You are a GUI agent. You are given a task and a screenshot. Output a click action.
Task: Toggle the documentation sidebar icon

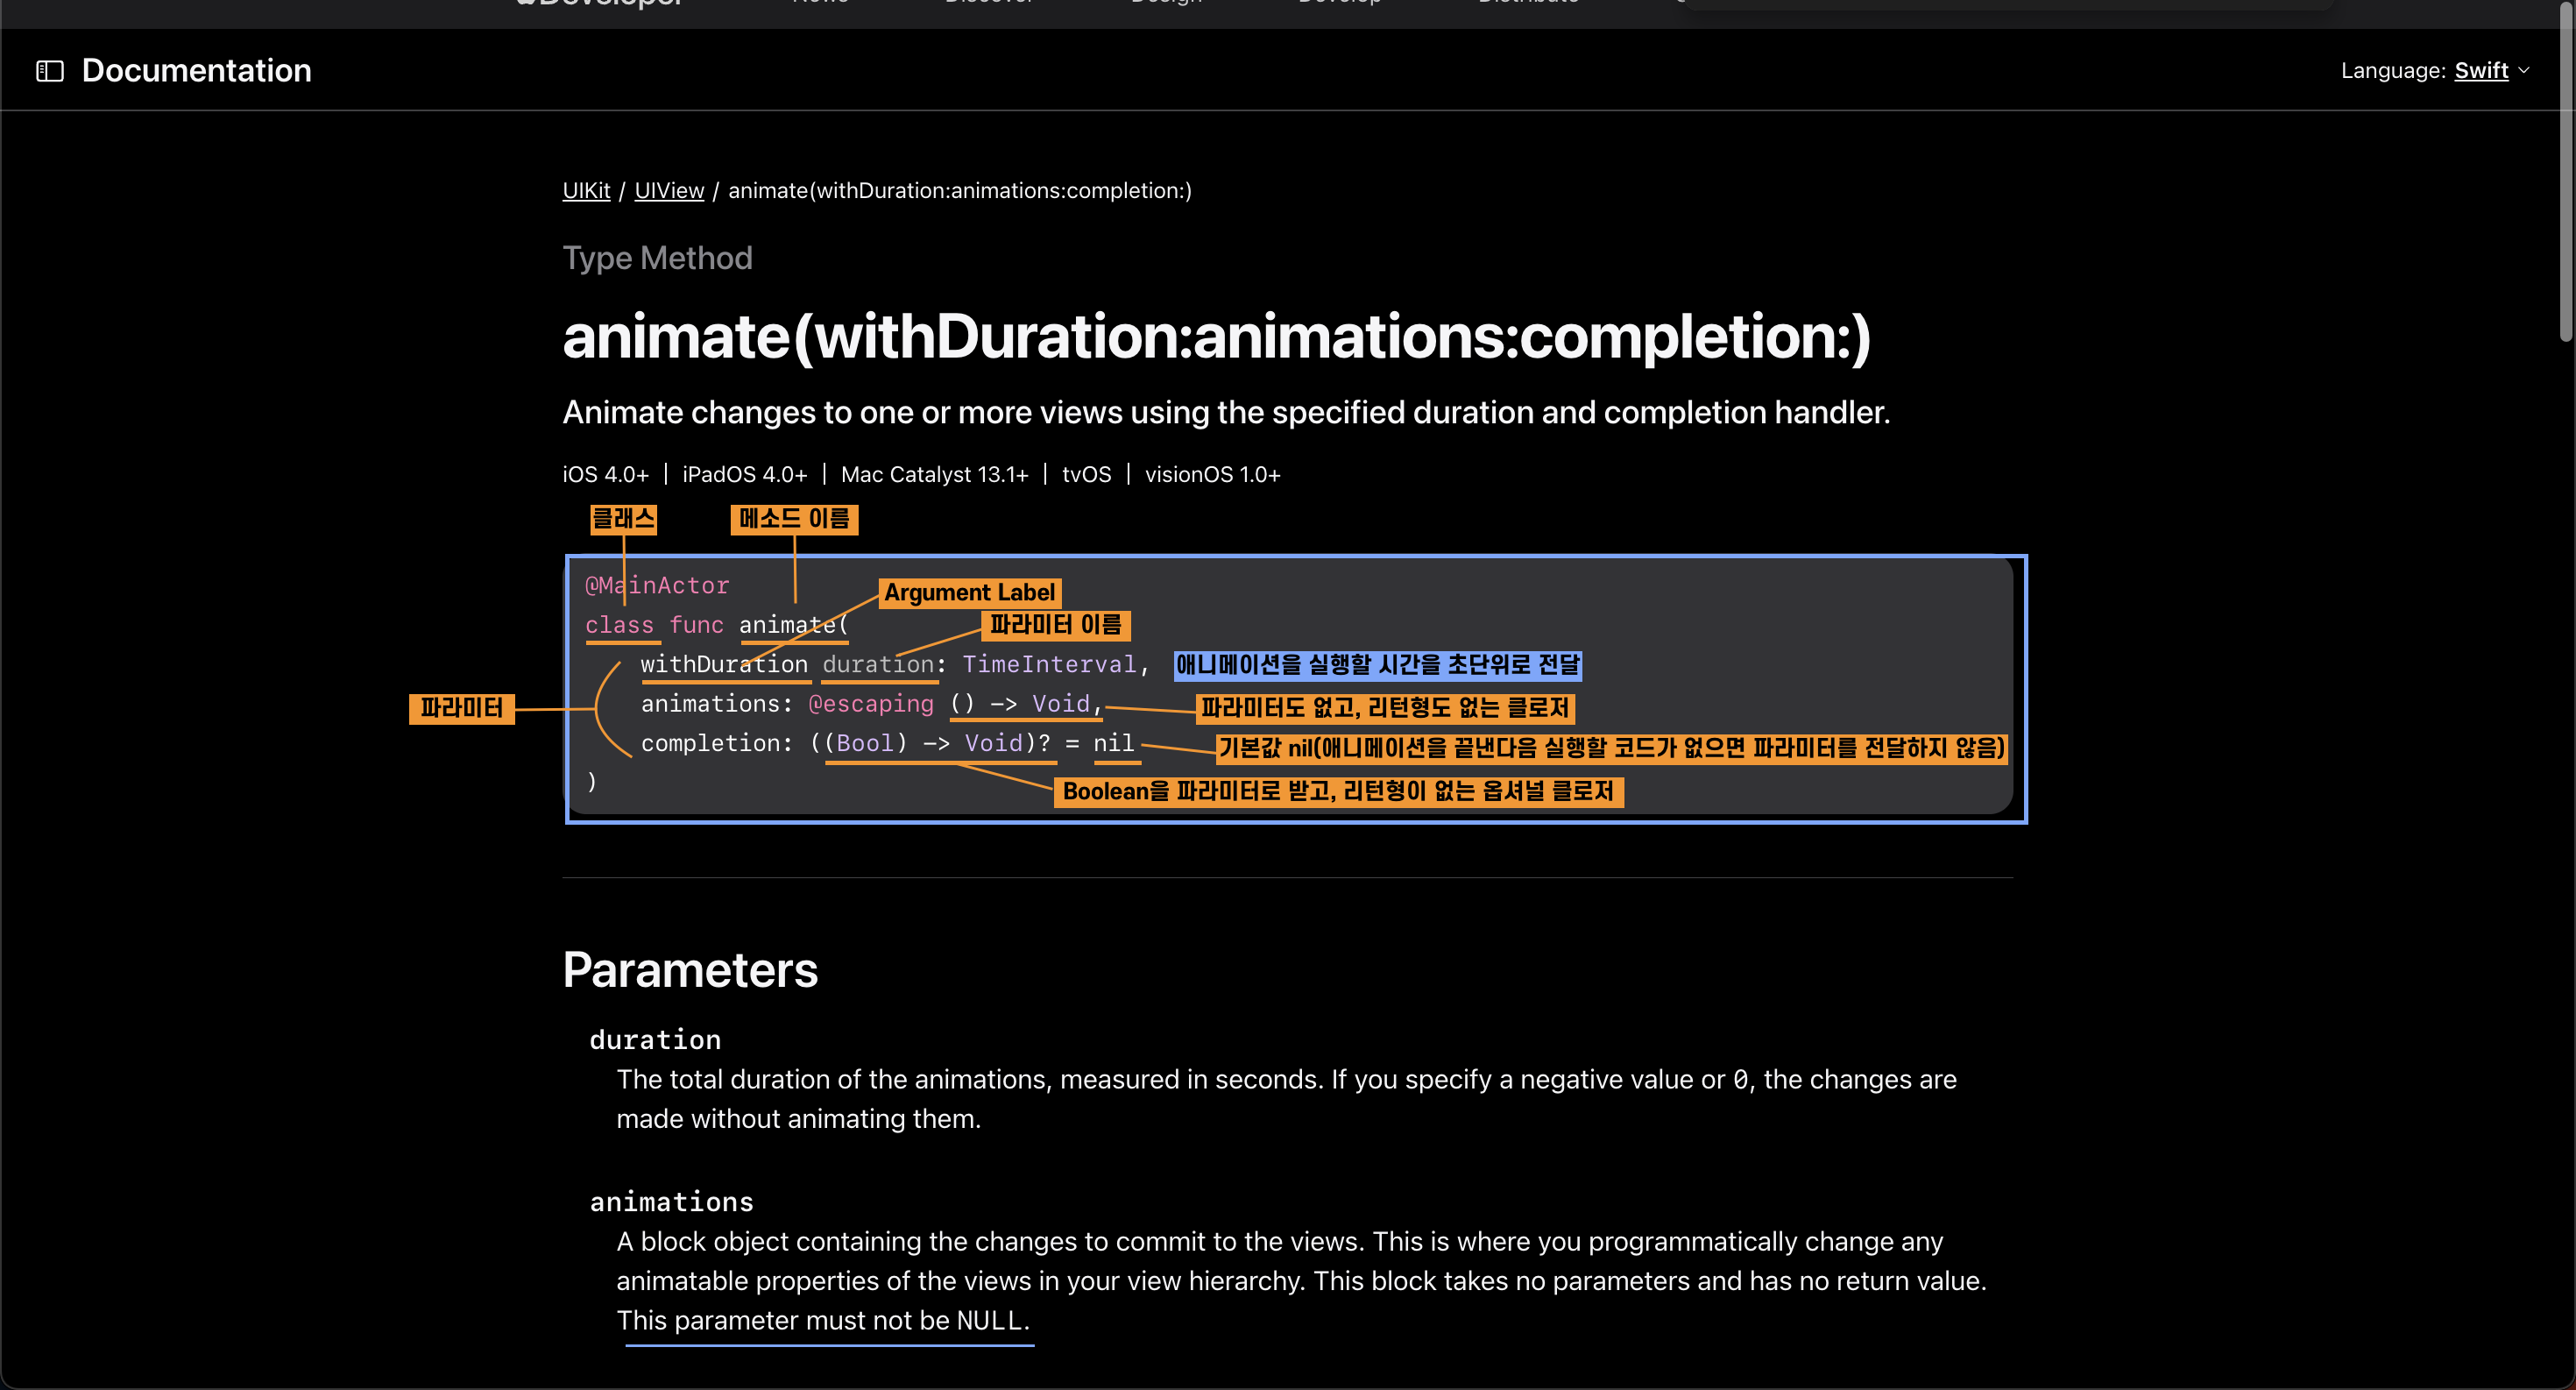tap(50, 71)
